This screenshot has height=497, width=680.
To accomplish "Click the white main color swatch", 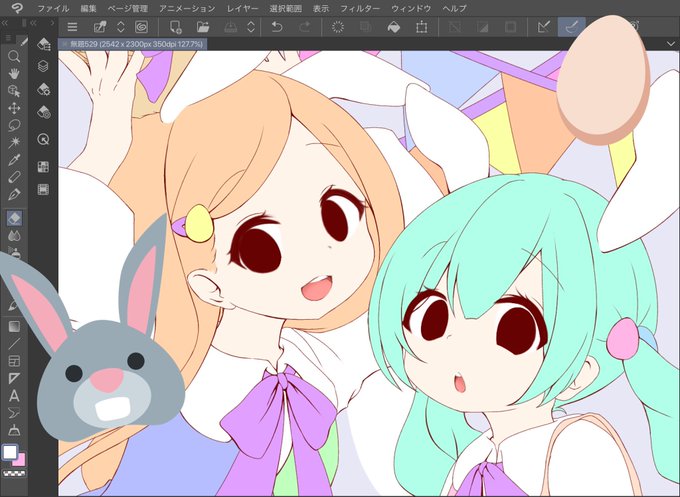I will (x=10, y=452).
